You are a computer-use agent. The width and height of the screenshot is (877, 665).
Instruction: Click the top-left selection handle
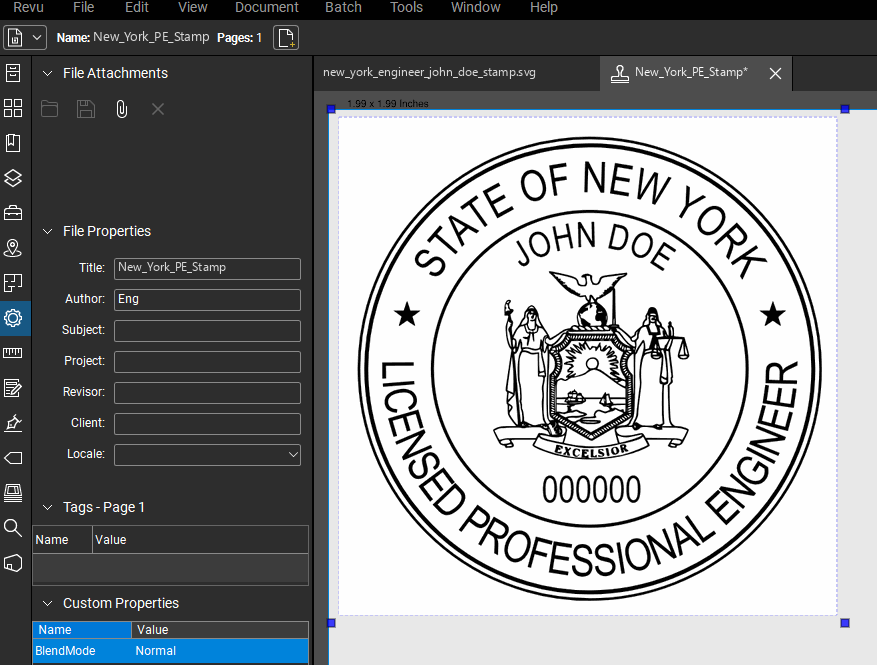coord(331,109)
